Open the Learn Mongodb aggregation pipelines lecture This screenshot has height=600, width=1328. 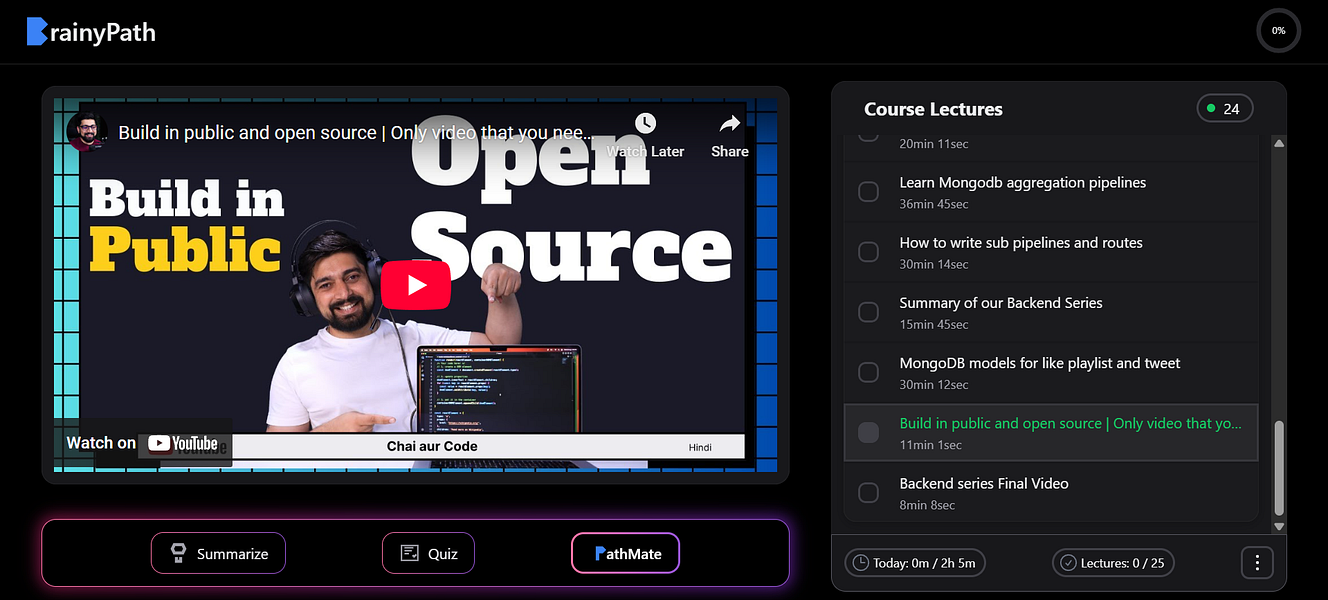(x=1022, y=182)
